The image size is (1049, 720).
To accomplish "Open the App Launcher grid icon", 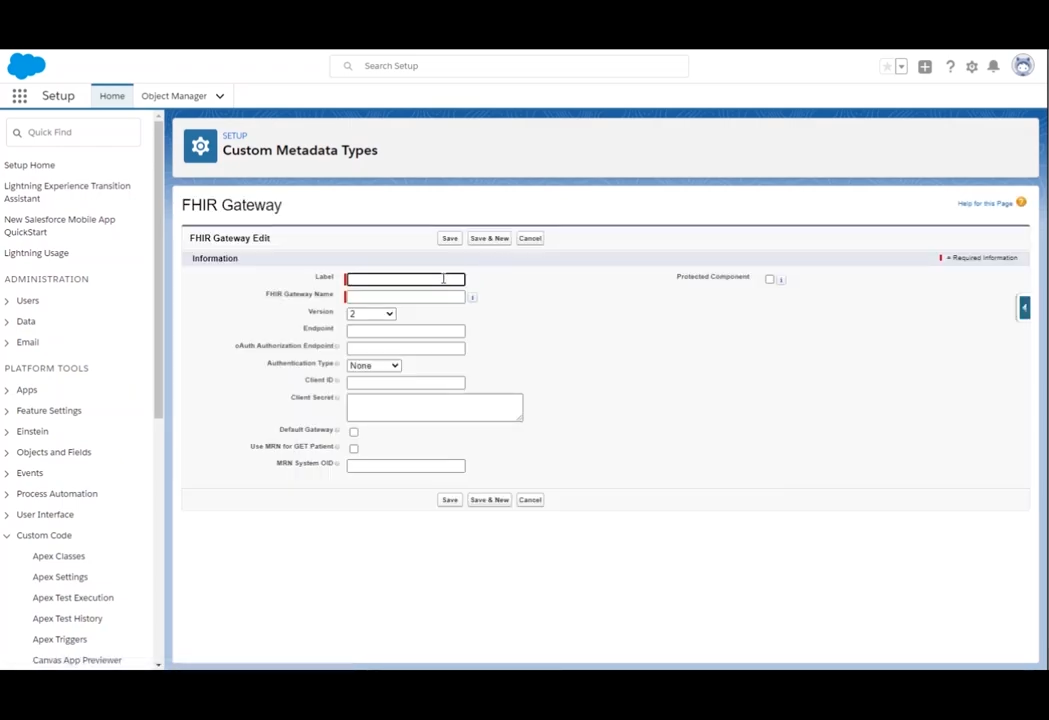I will [19, 95].
